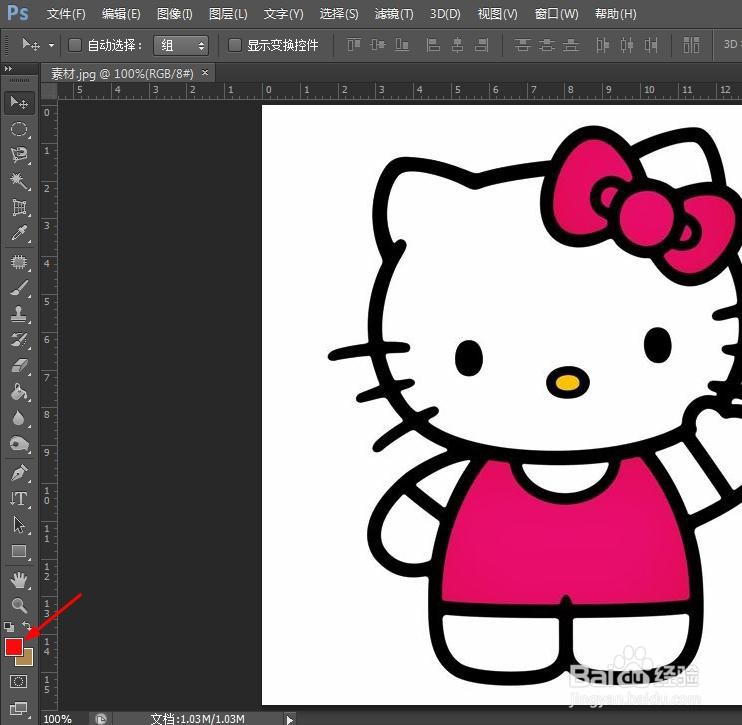Distribute right edges of layers
This screenshot has width=742, height=725.
coord(651,45)
